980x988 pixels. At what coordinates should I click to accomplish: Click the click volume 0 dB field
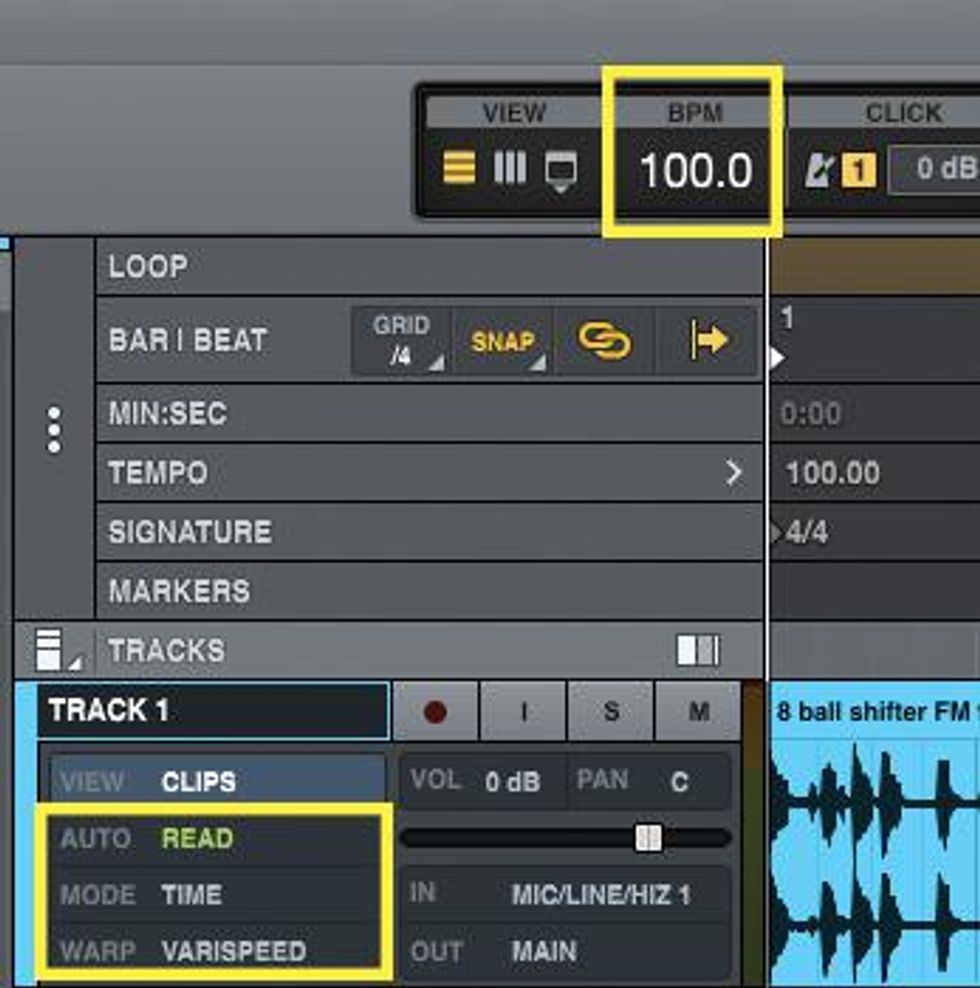point(935,169)
